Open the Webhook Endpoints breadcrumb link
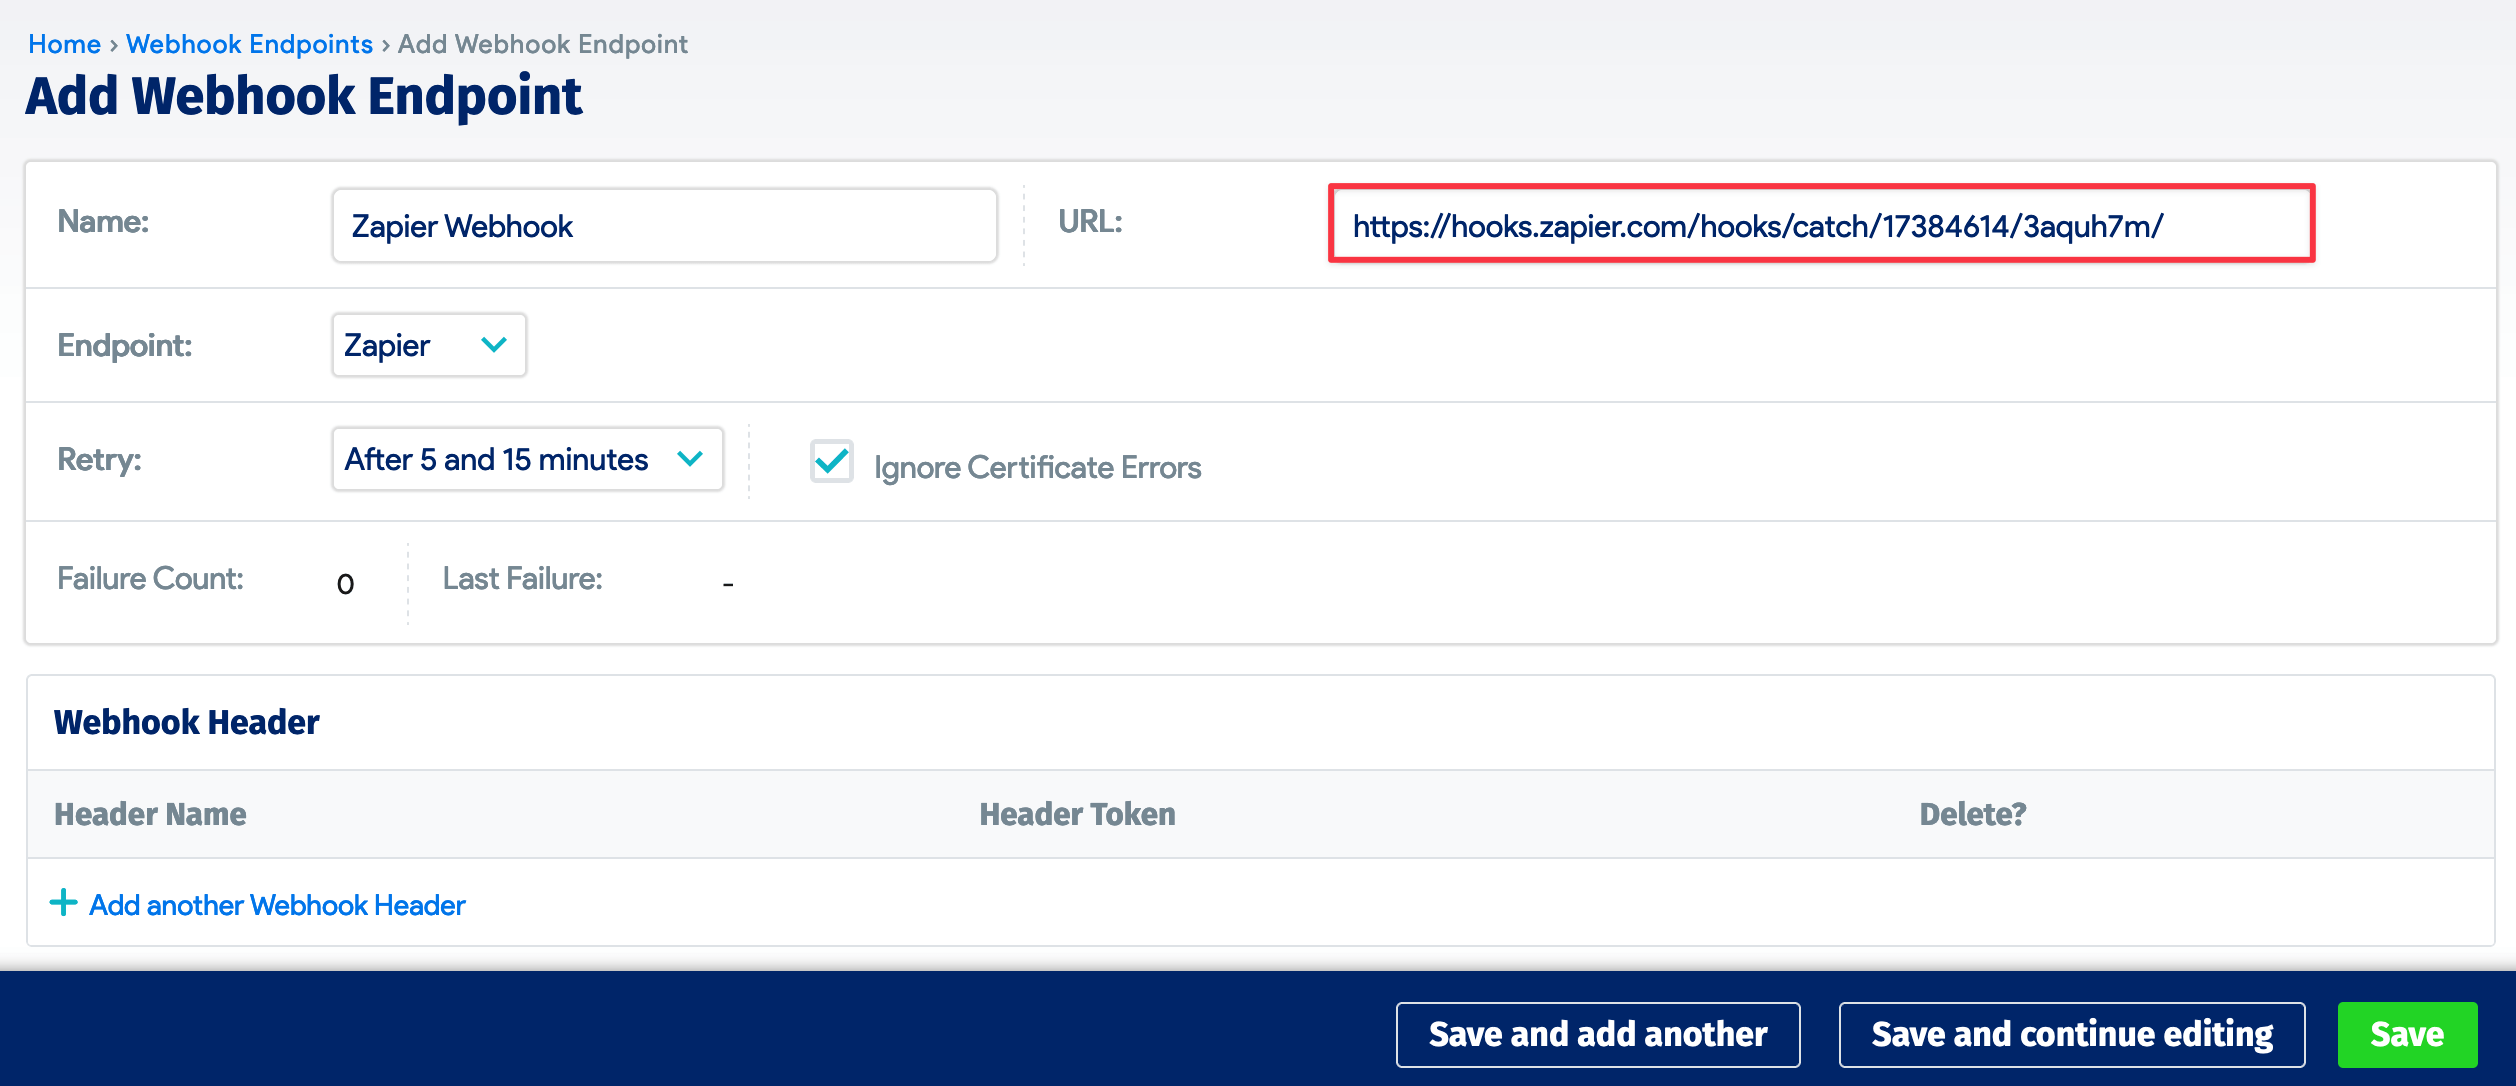The width and height of the screenshot is (2516, 1086). tap(250, 44)
